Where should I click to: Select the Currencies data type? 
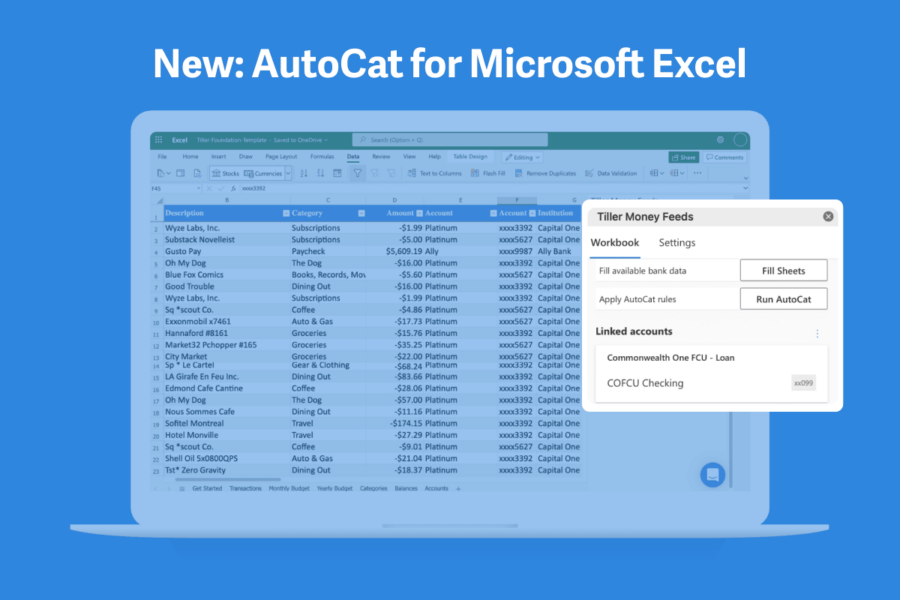tap(265, 171)
